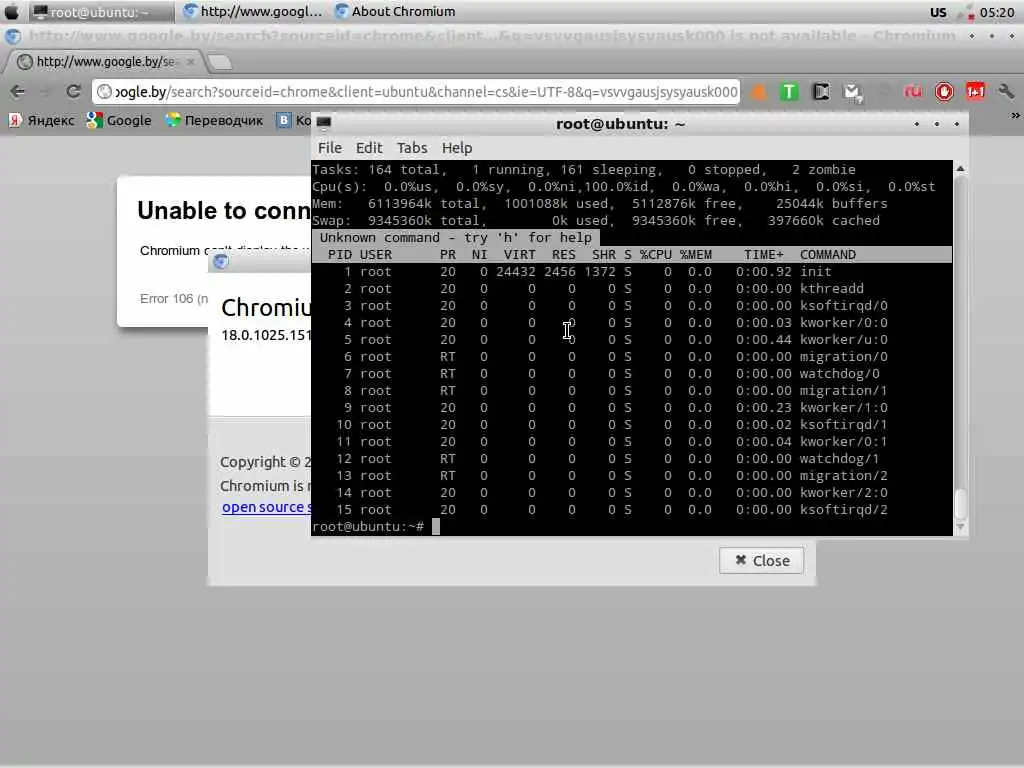The height and width of the screenshot is (768, 1024).
Task: Click the 'ksoftirqd/0' process name
Action: click(844, 306)
